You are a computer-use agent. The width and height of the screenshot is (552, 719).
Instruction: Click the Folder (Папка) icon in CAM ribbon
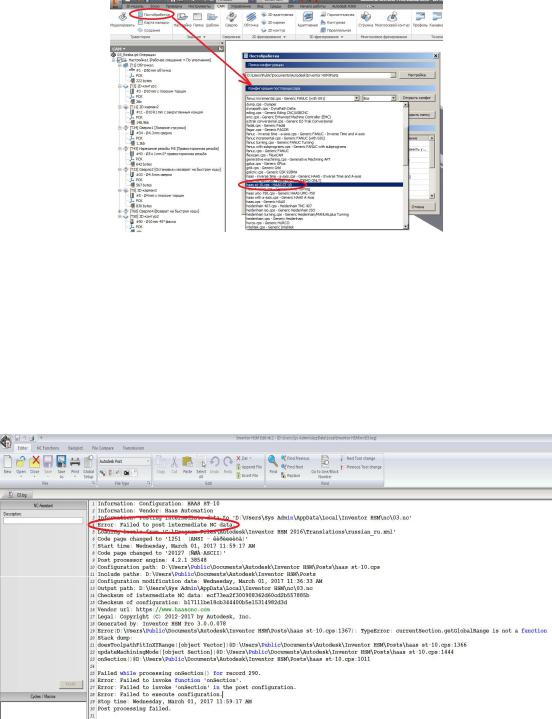(x=198, y=17)
